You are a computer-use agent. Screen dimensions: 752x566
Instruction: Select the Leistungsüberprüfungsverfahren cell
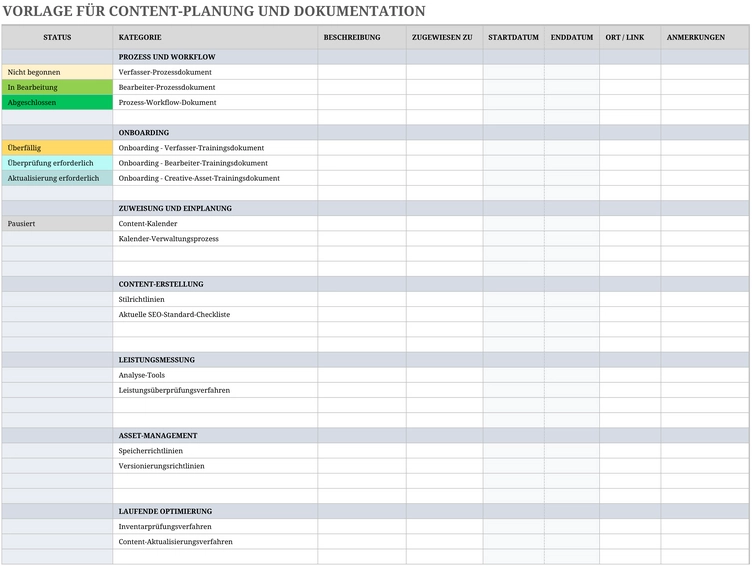215,390
